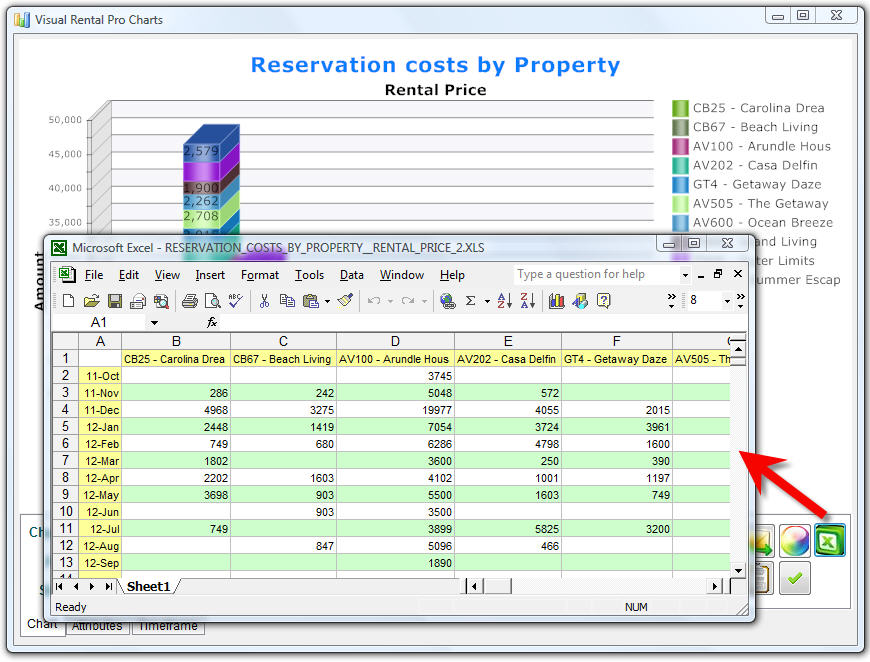Open the Format menu
The width and height of the screenshot is (870, 662).
260,275
